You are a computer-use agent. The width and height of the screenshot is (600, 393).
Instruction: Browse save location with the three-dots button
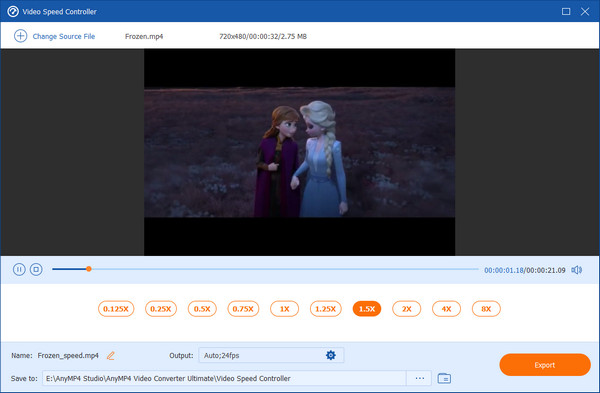pos(419,378)
